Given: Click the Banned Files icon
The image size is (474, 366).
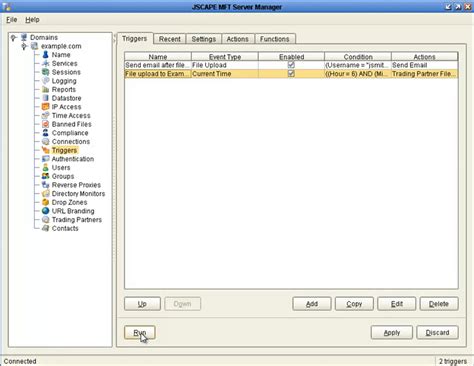Looking at the screenshot, I should pyautogui.click(x=46, y=124).
